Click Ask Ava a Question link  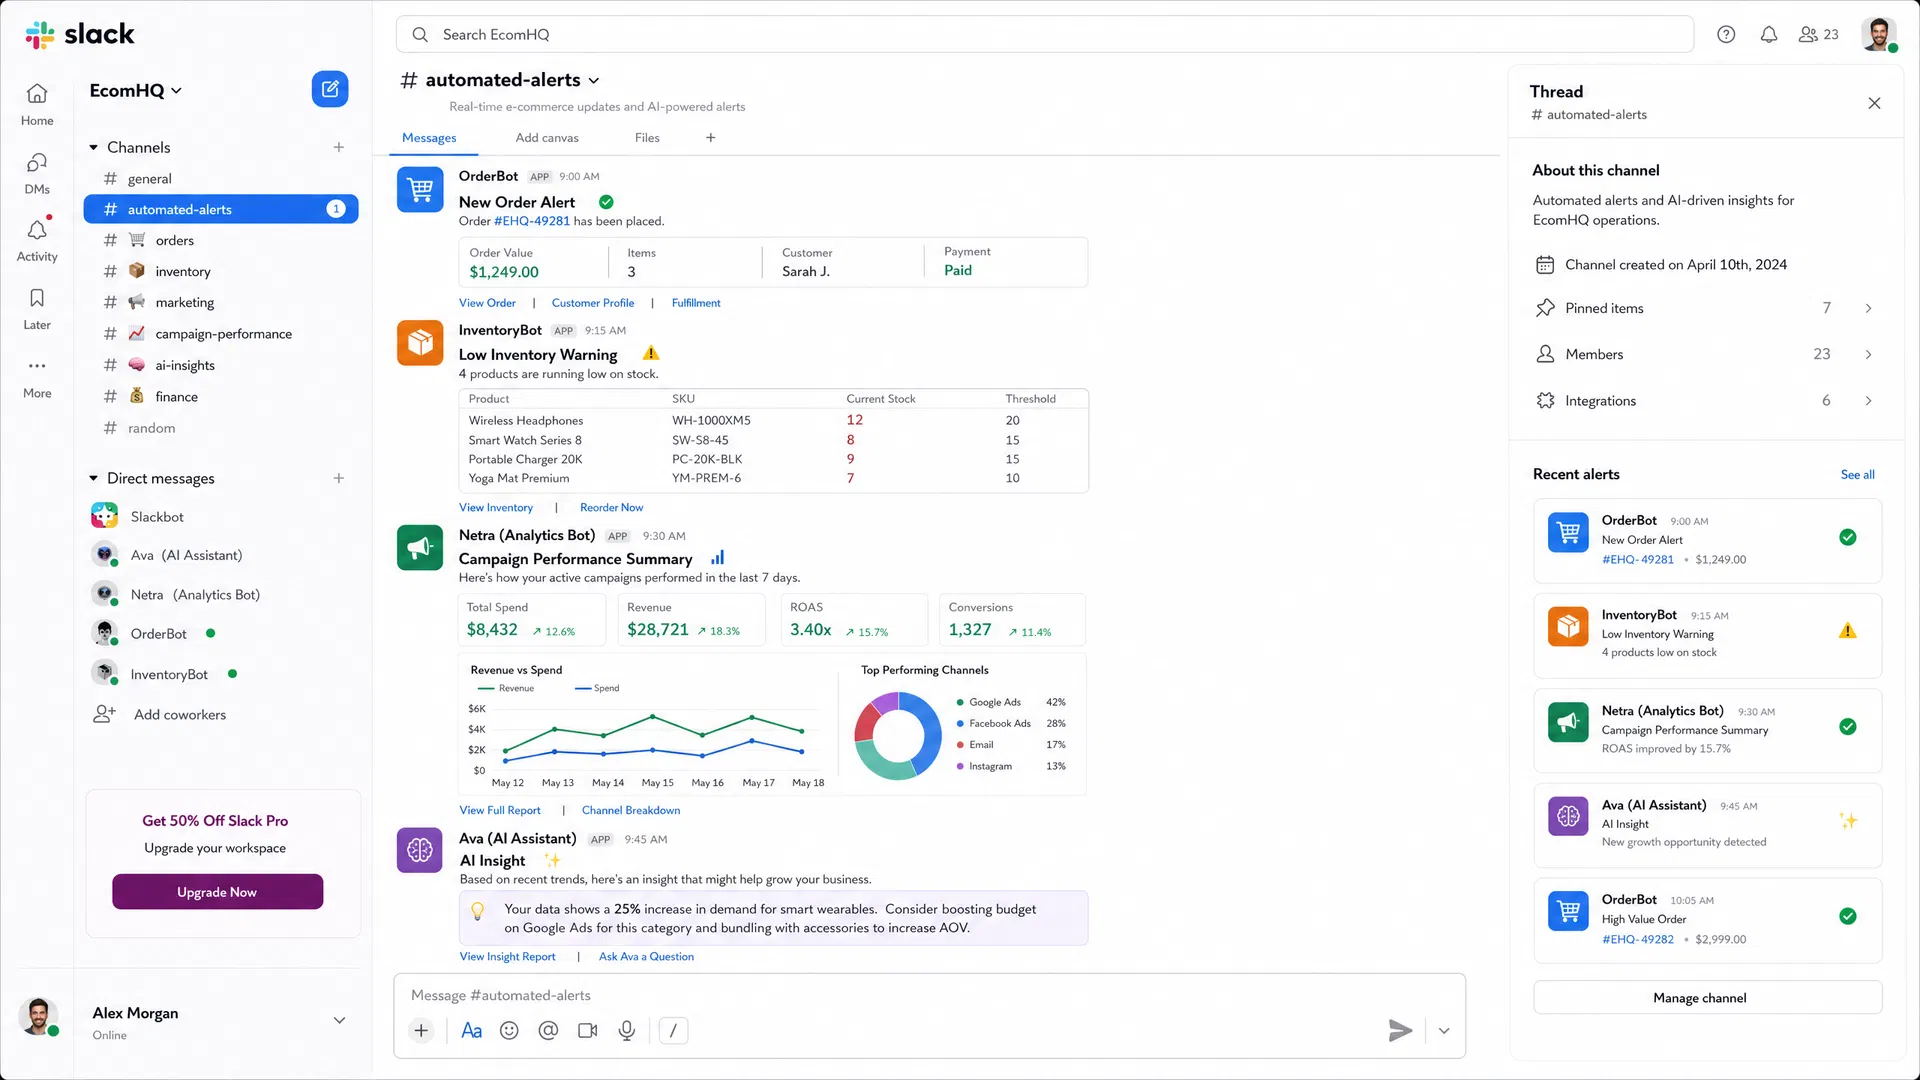(x=646, y=957)
